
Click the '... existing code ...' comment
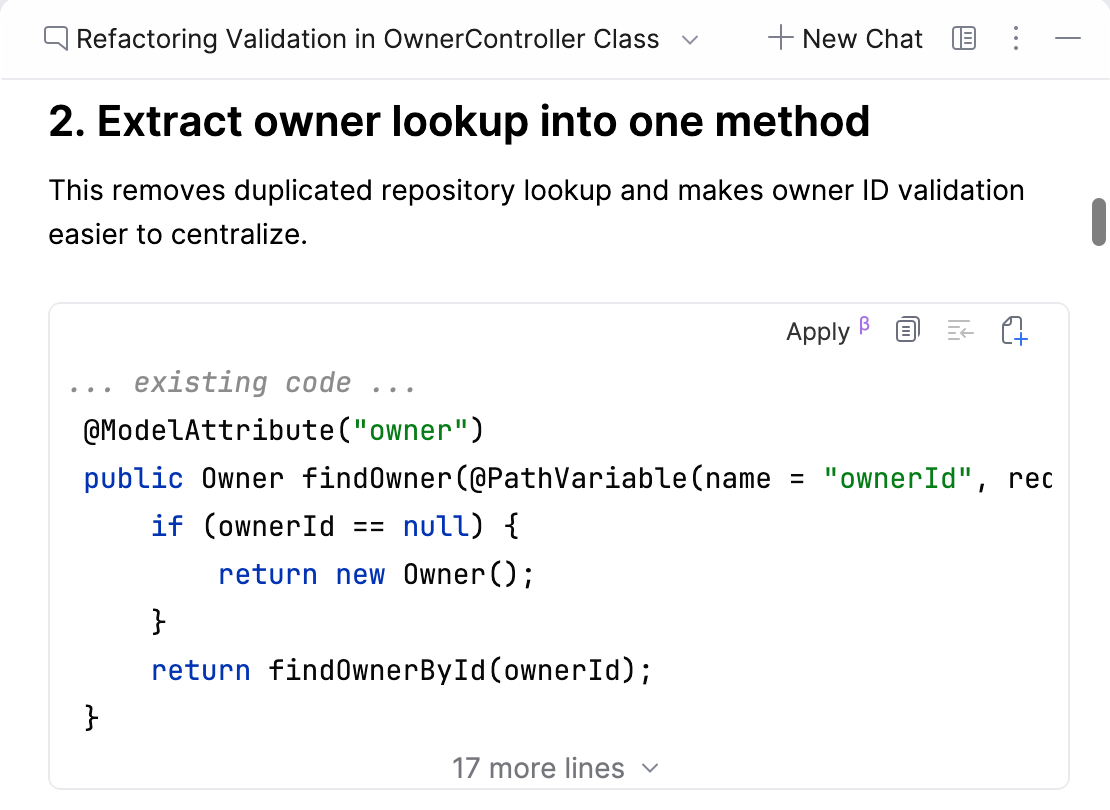(242, 382)
